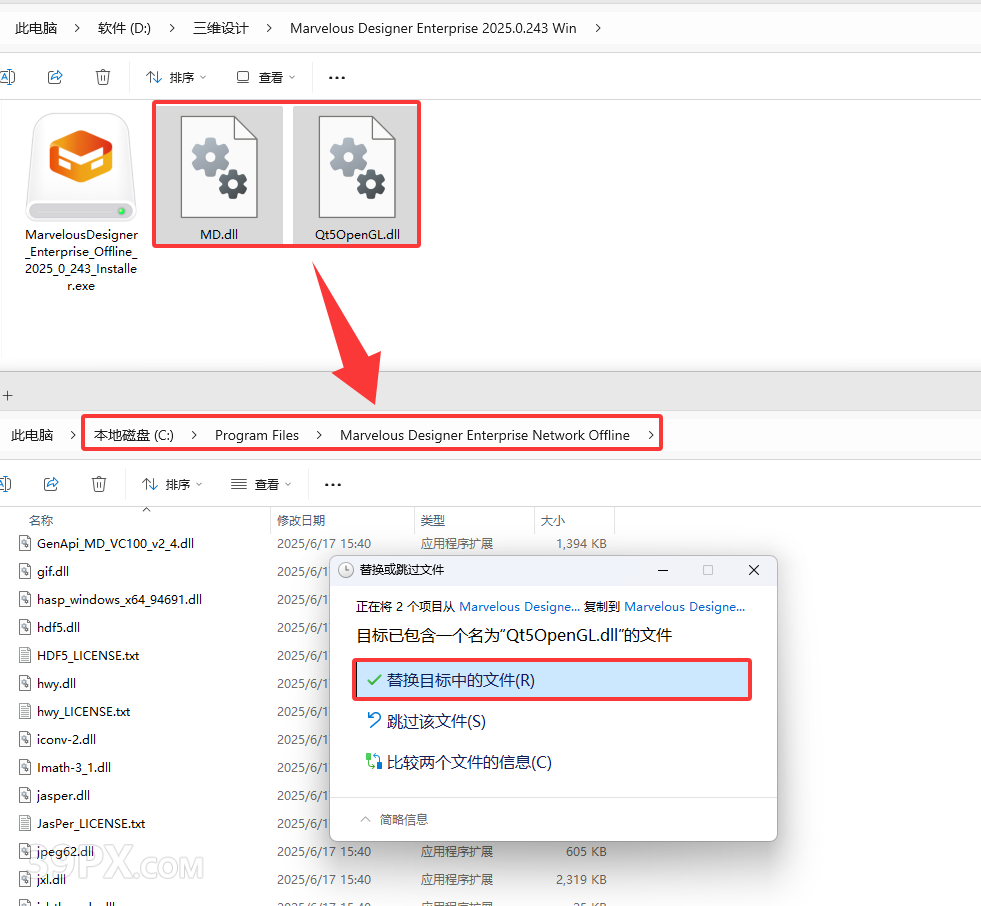Click the delete trash icon in lower toolbar
The image size is (981, 906).
[99, 484]
